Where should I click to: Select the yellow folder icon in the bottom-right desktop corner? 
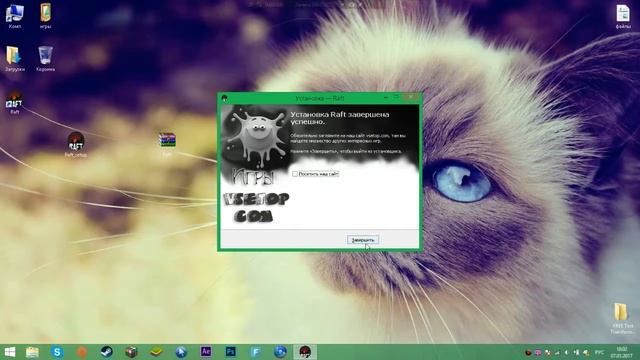[622, 318]
